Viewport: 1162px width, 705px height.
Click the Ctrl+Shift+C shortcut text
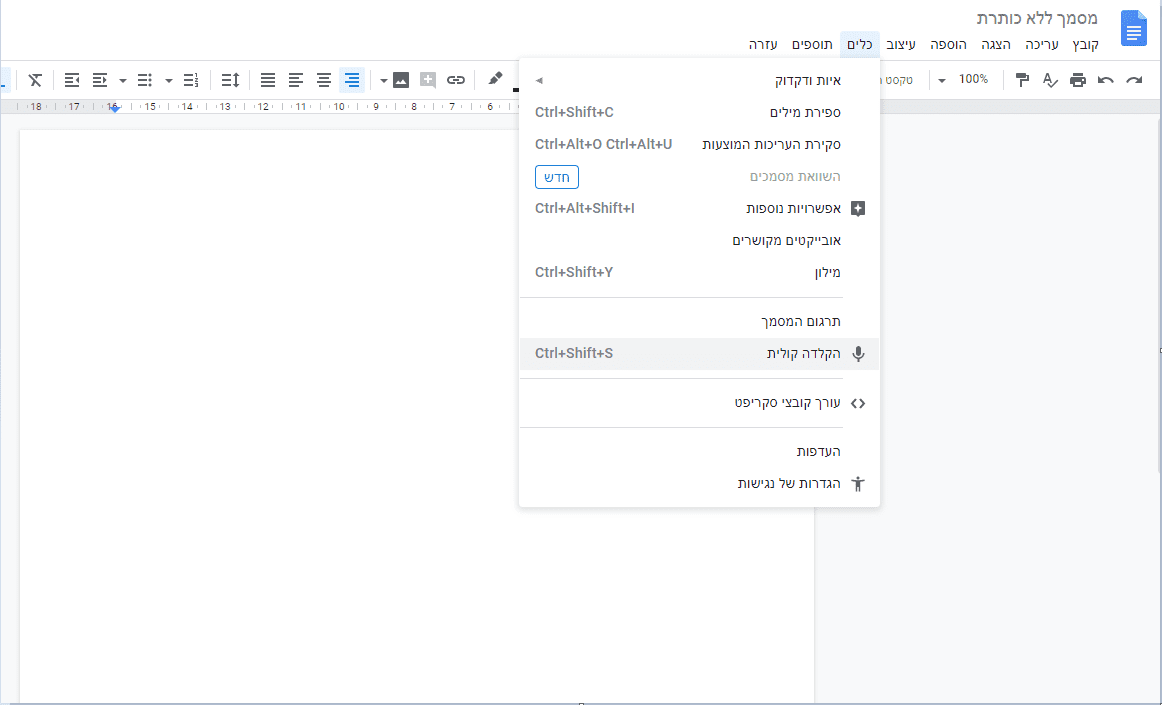pos(574,113)
